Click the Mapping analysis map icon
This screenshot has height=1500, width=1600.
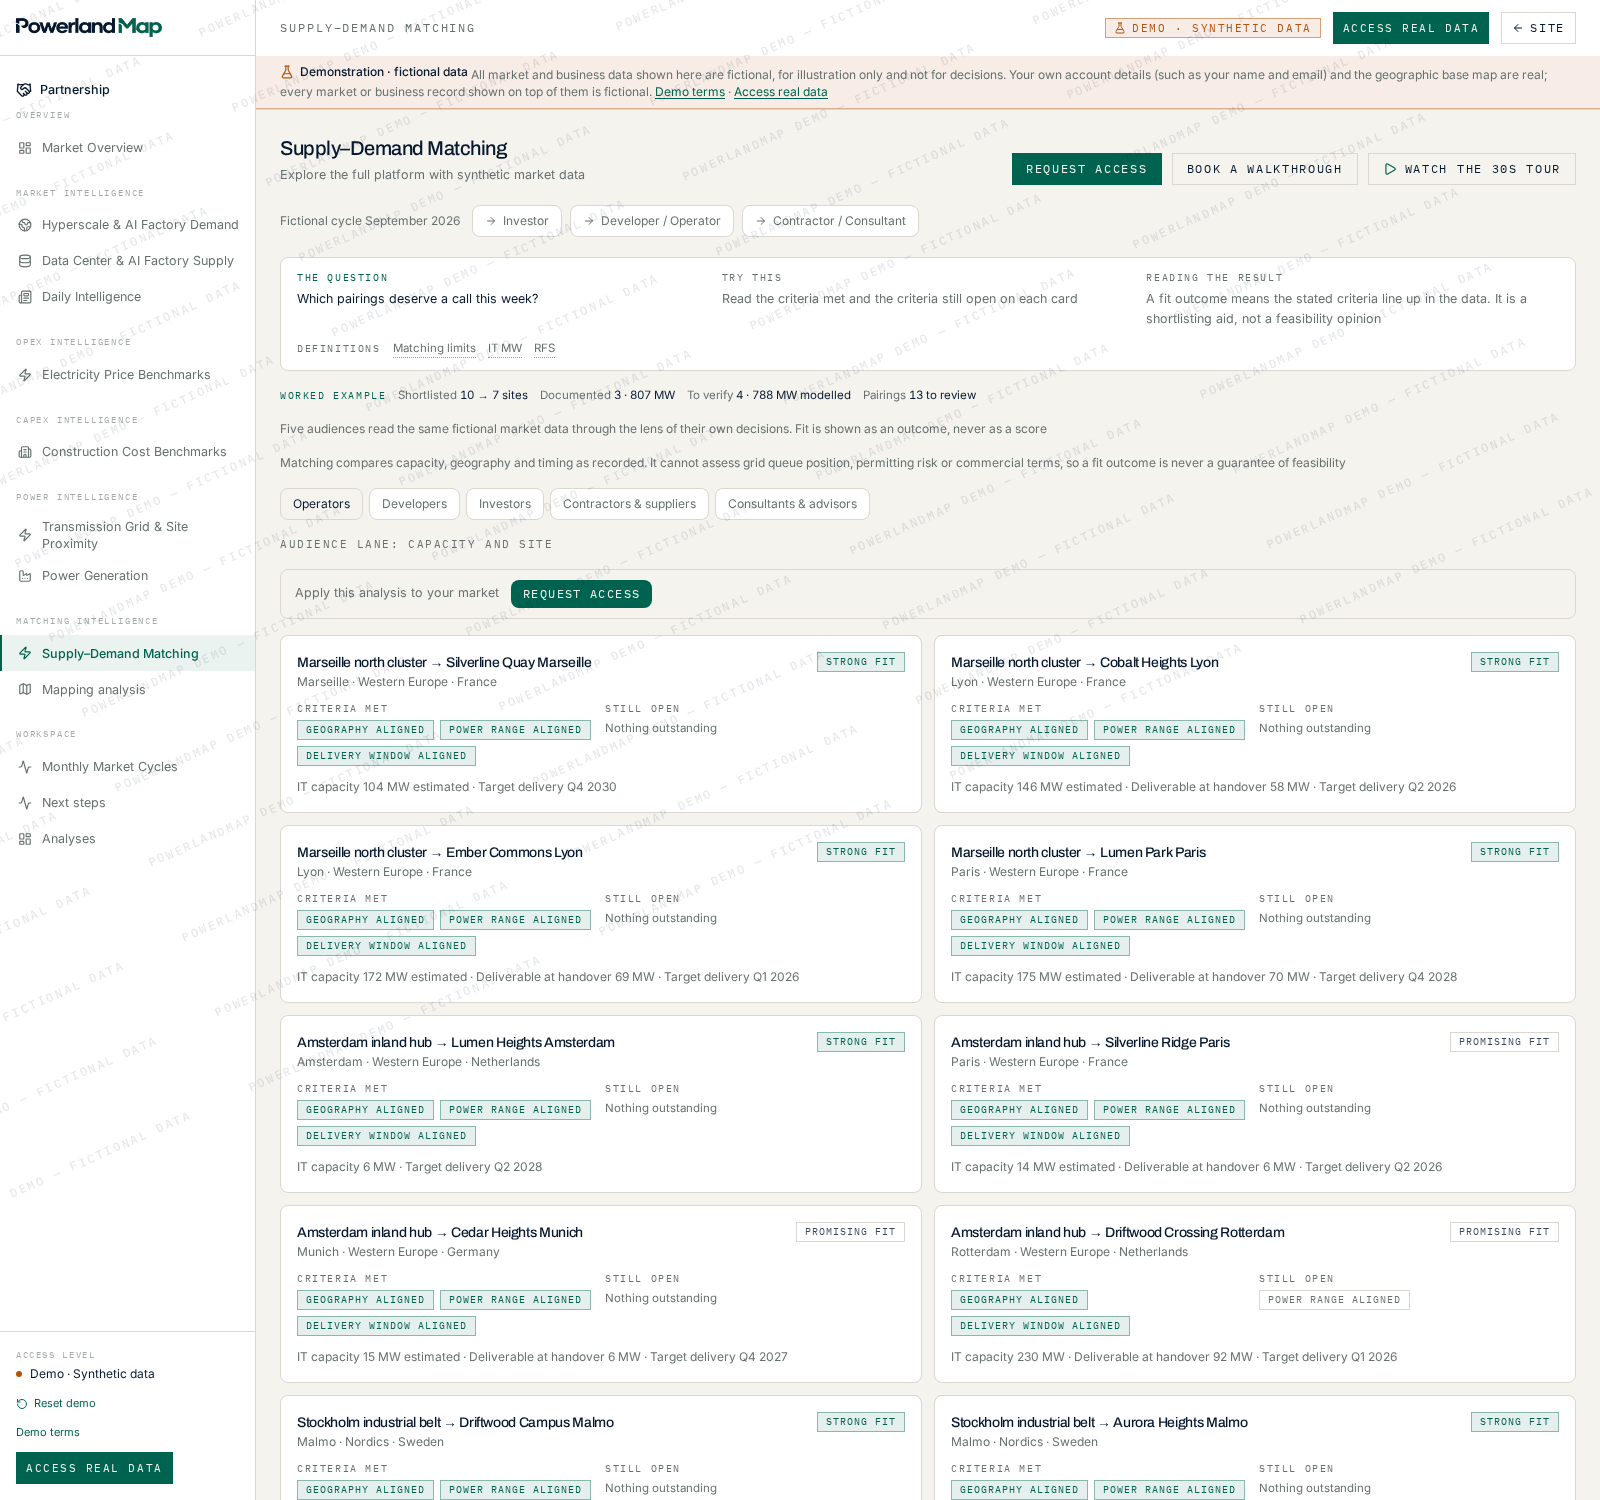pyautogui.click(x=25, y=690)
